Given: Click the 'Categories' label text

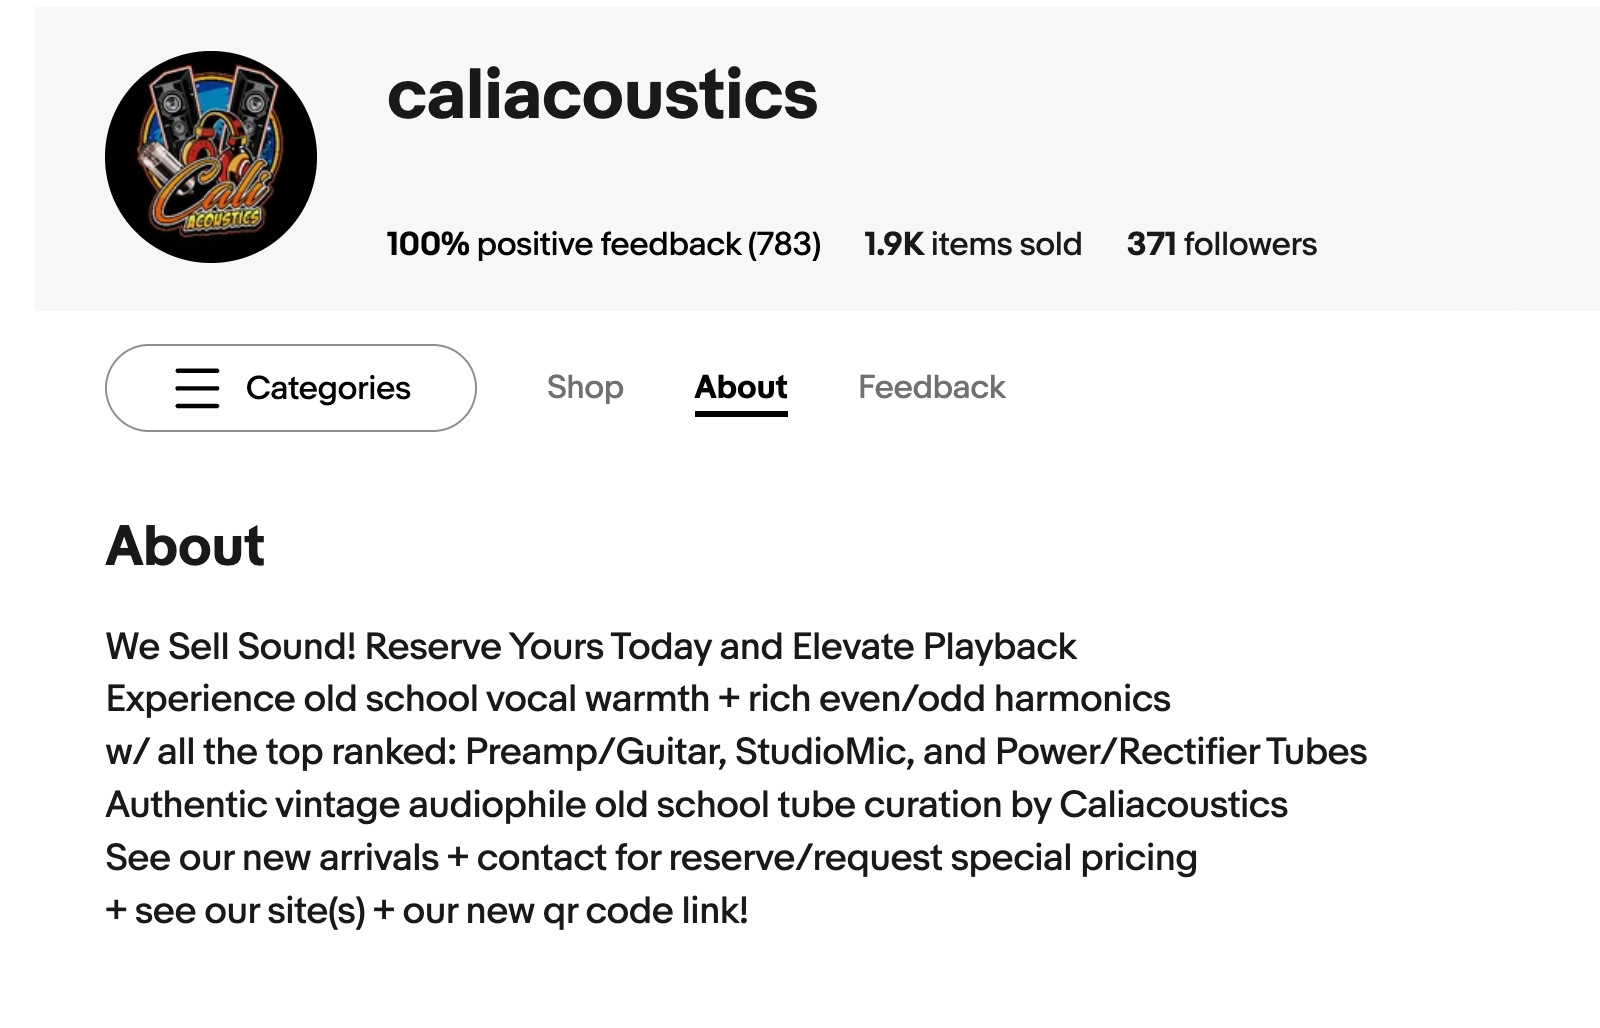Looking at the screenshot, I should click(x=328, y=388).
